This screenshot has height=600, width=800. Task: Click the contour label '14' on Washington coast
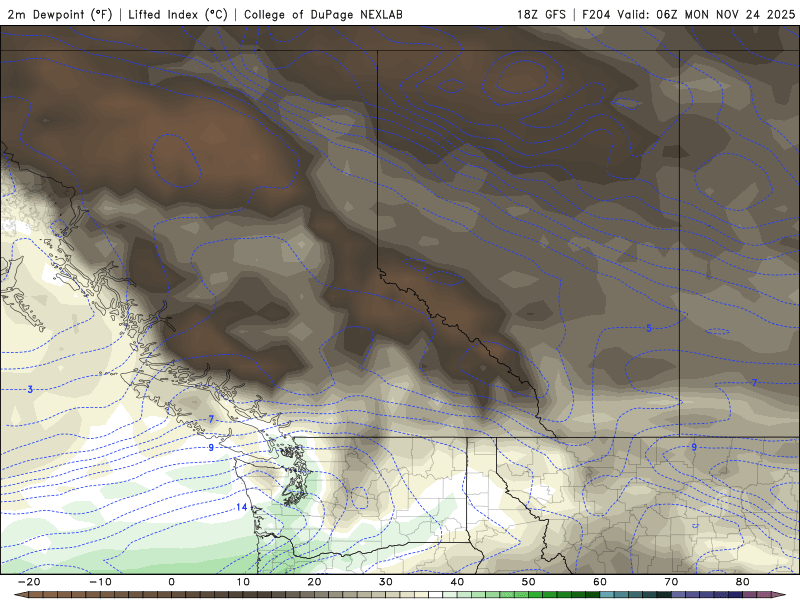pos(242,507)
